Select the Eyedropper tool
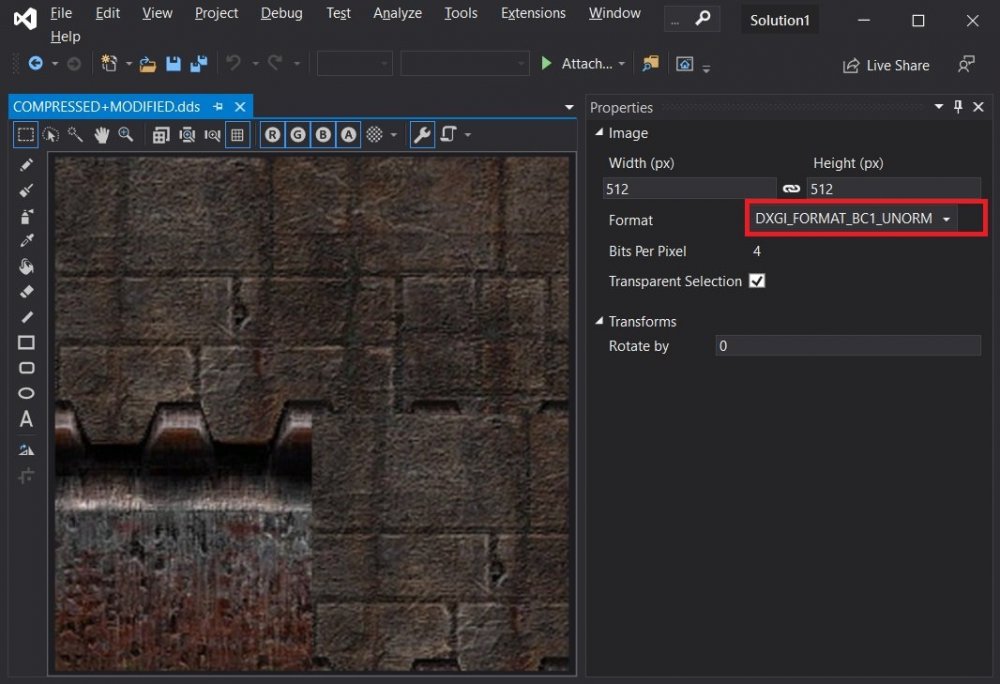The height and width of the screenshot is (684, 1000). pyautogui.click(x=27, y=241)
